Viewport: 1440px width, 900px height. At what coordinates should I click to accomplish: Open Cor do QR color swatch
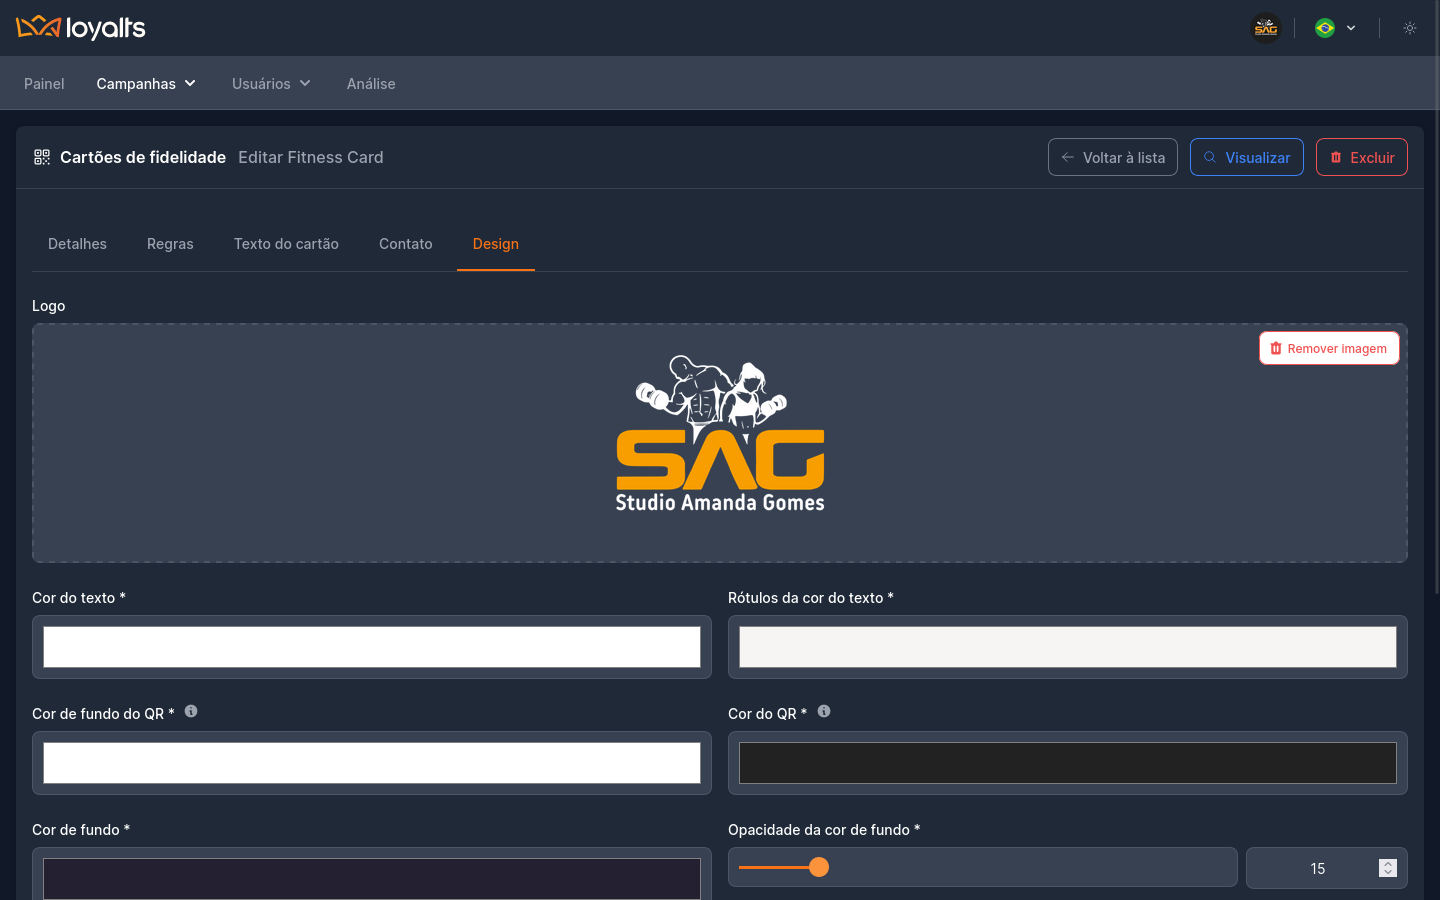coord(1068,763)
